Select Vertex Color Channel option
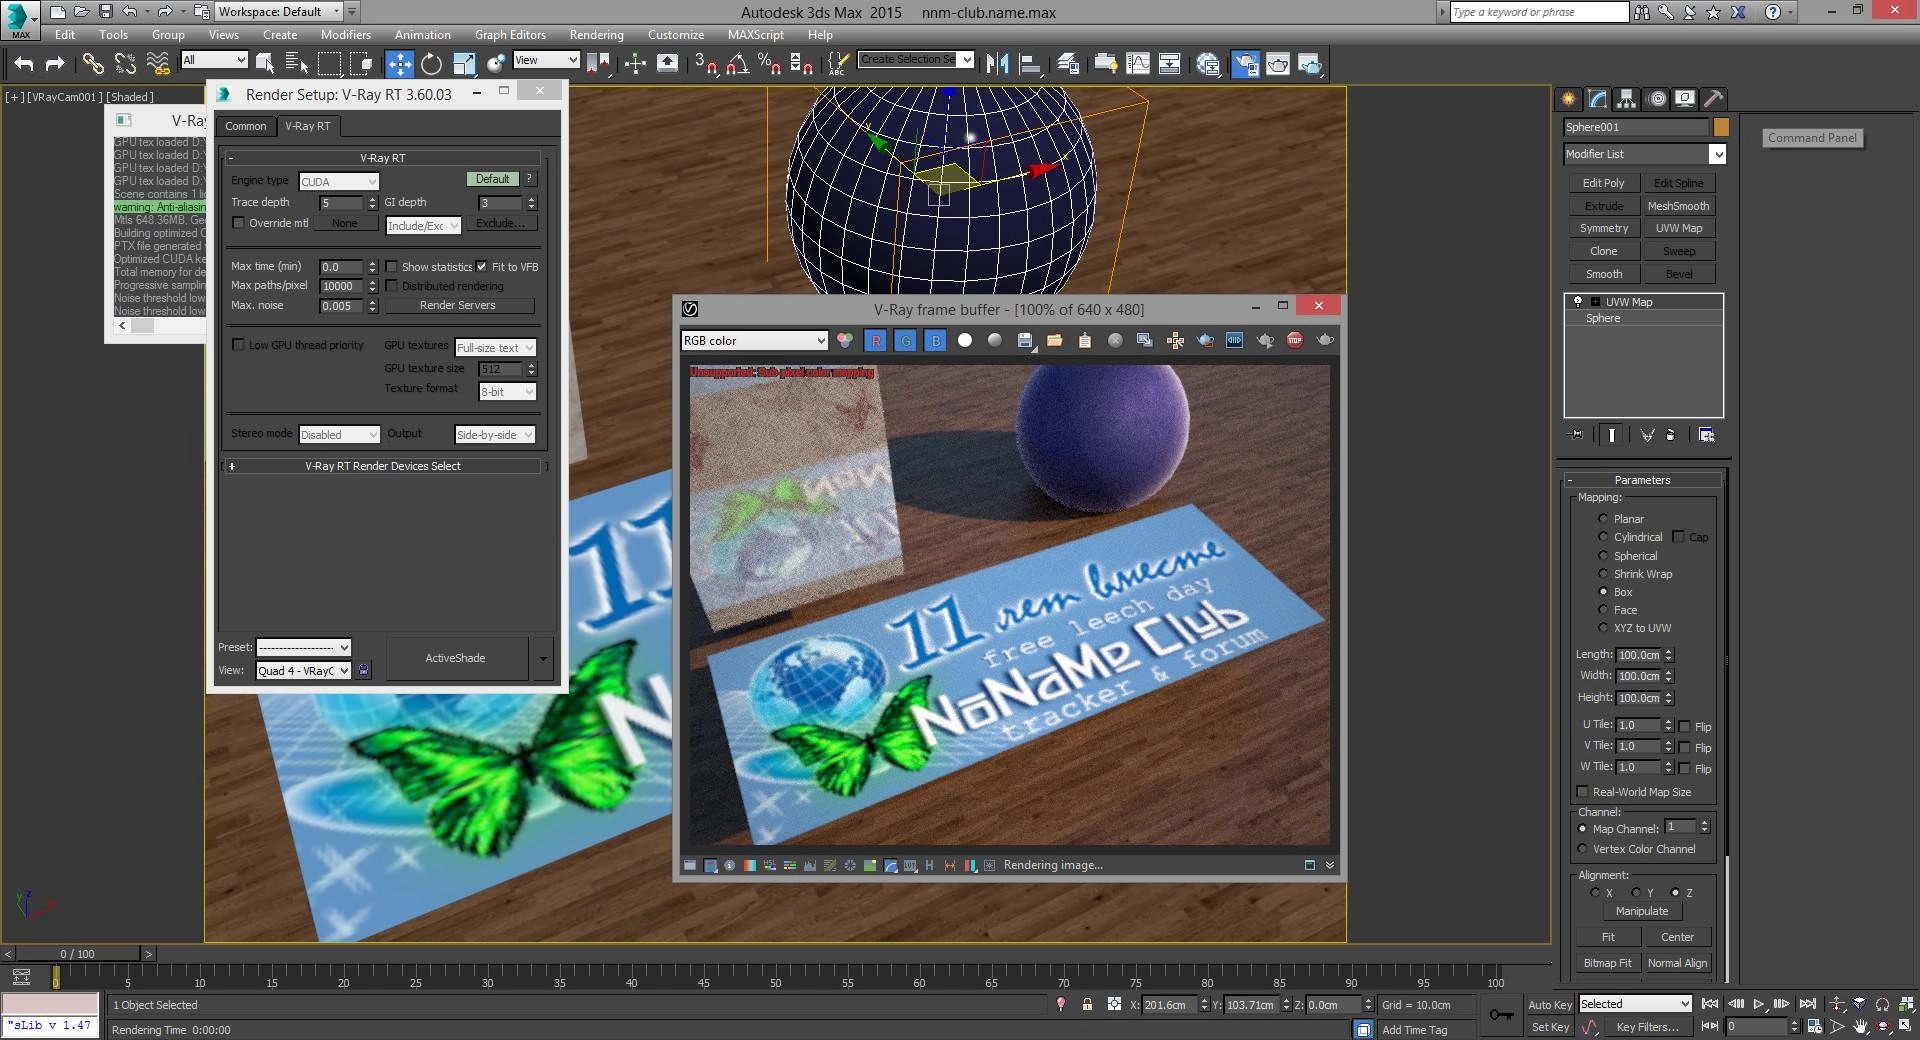 coord(1582,849)
